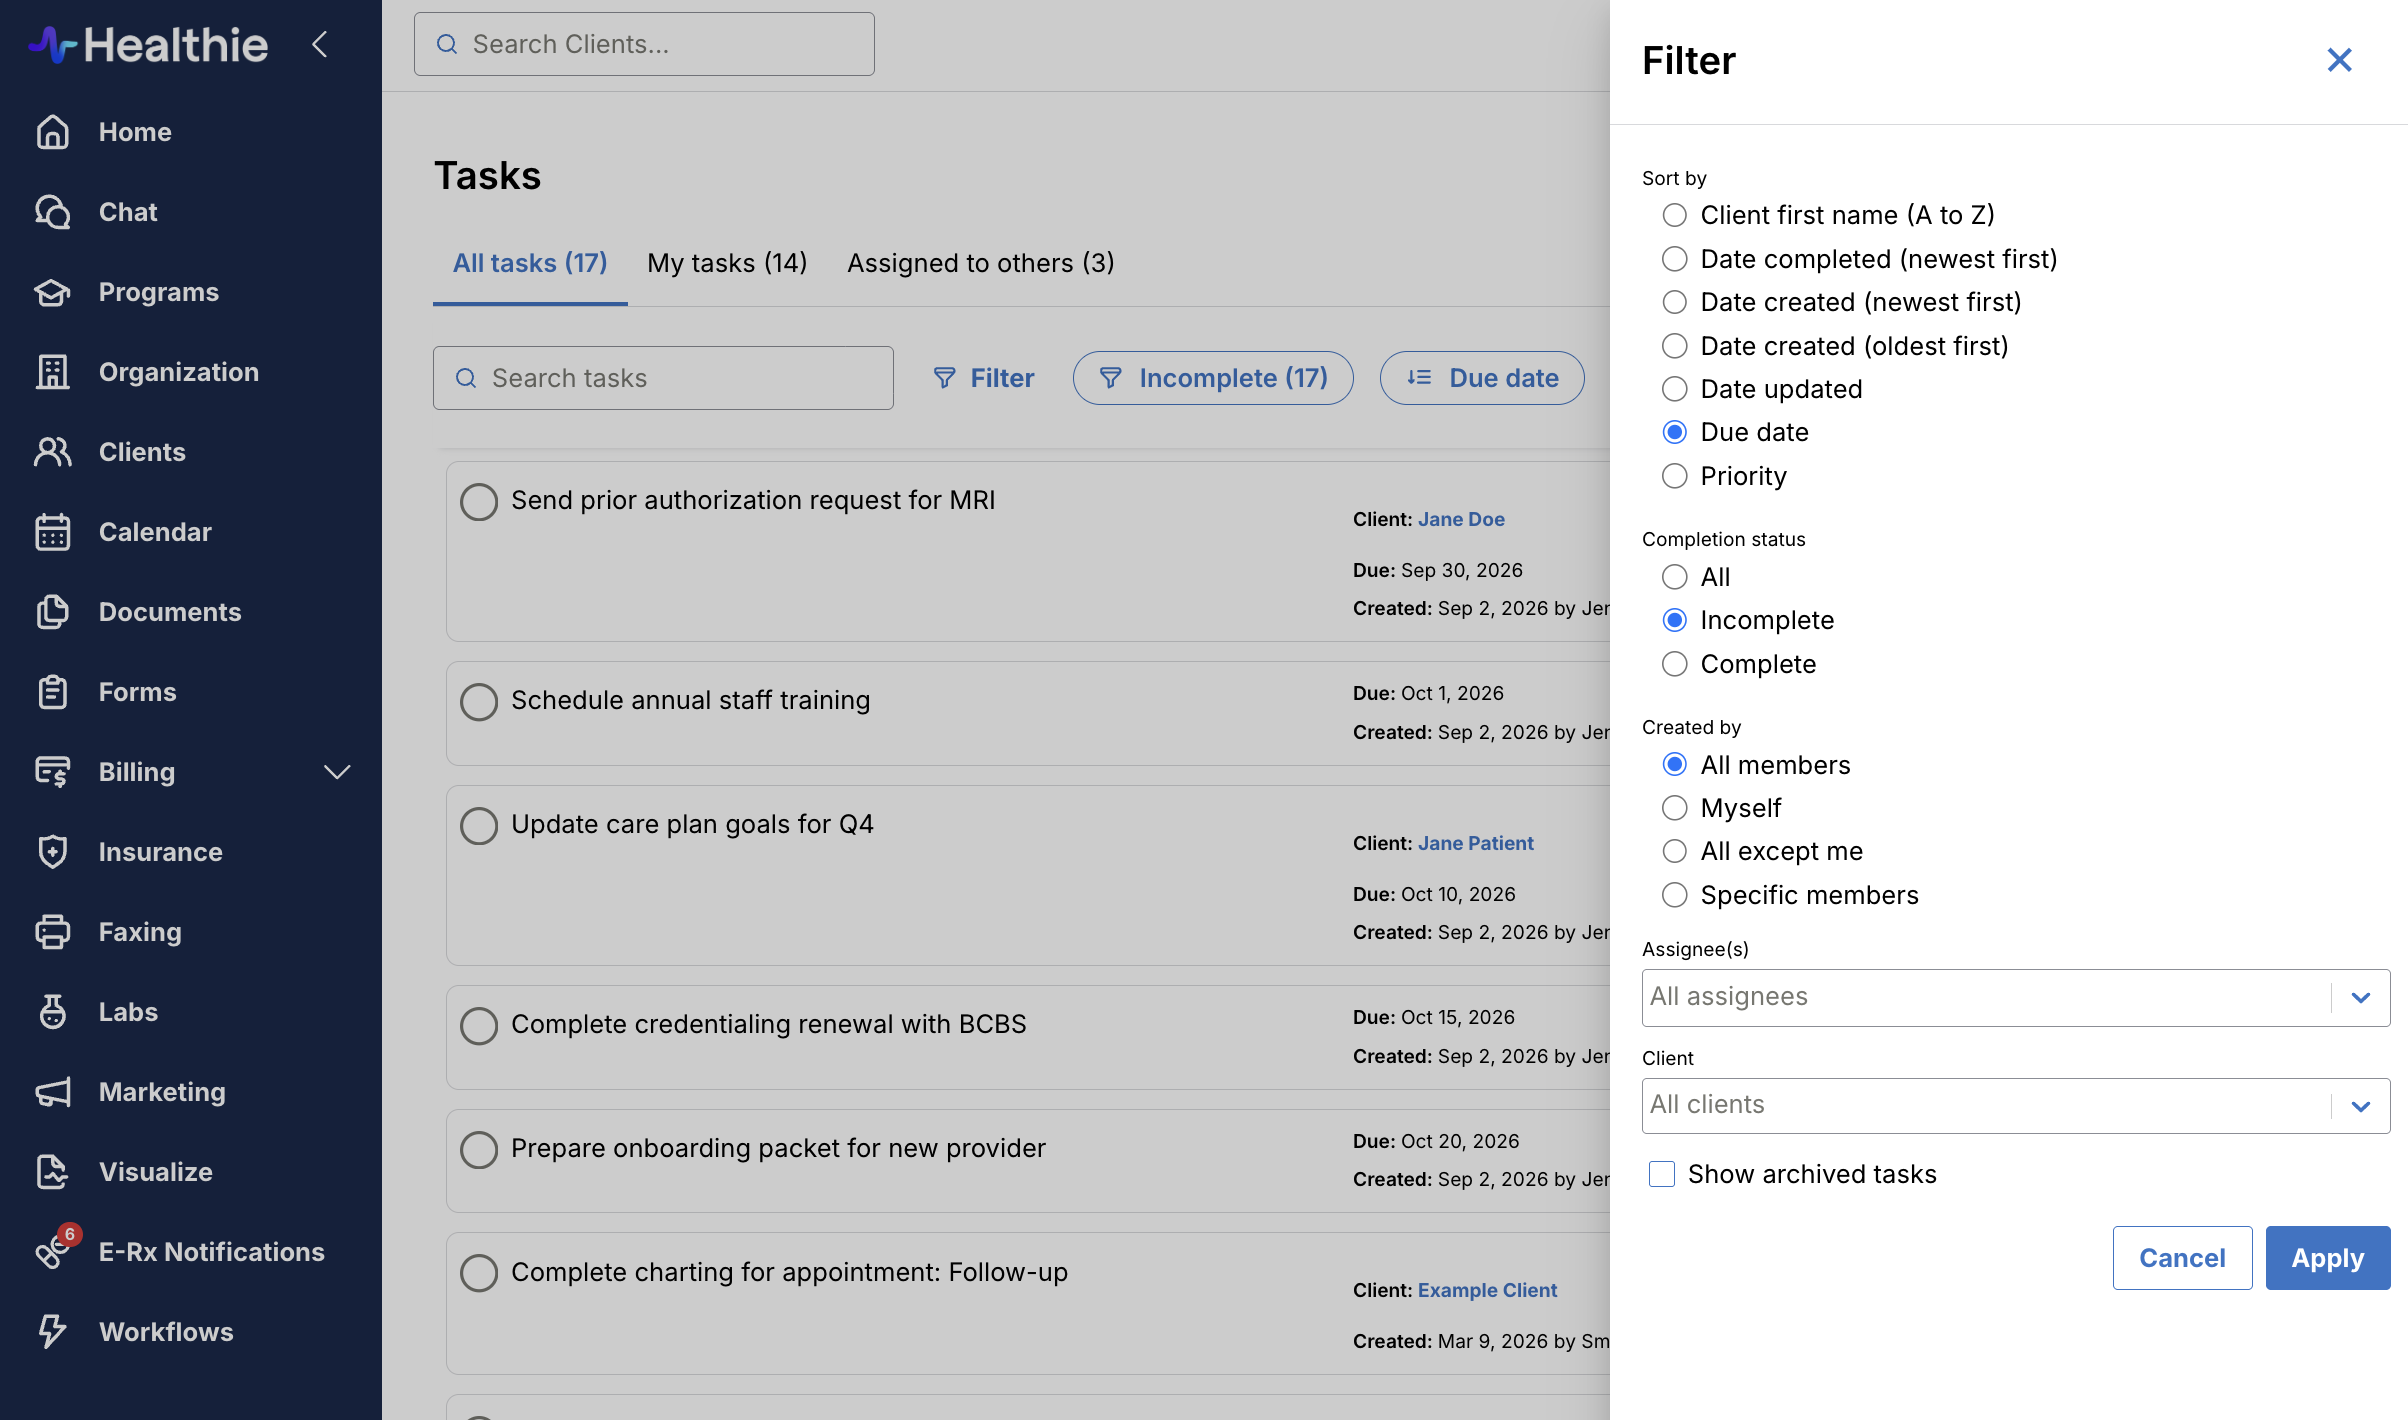
Task: Expand the Billing submenu chevron
Action: 337,772
